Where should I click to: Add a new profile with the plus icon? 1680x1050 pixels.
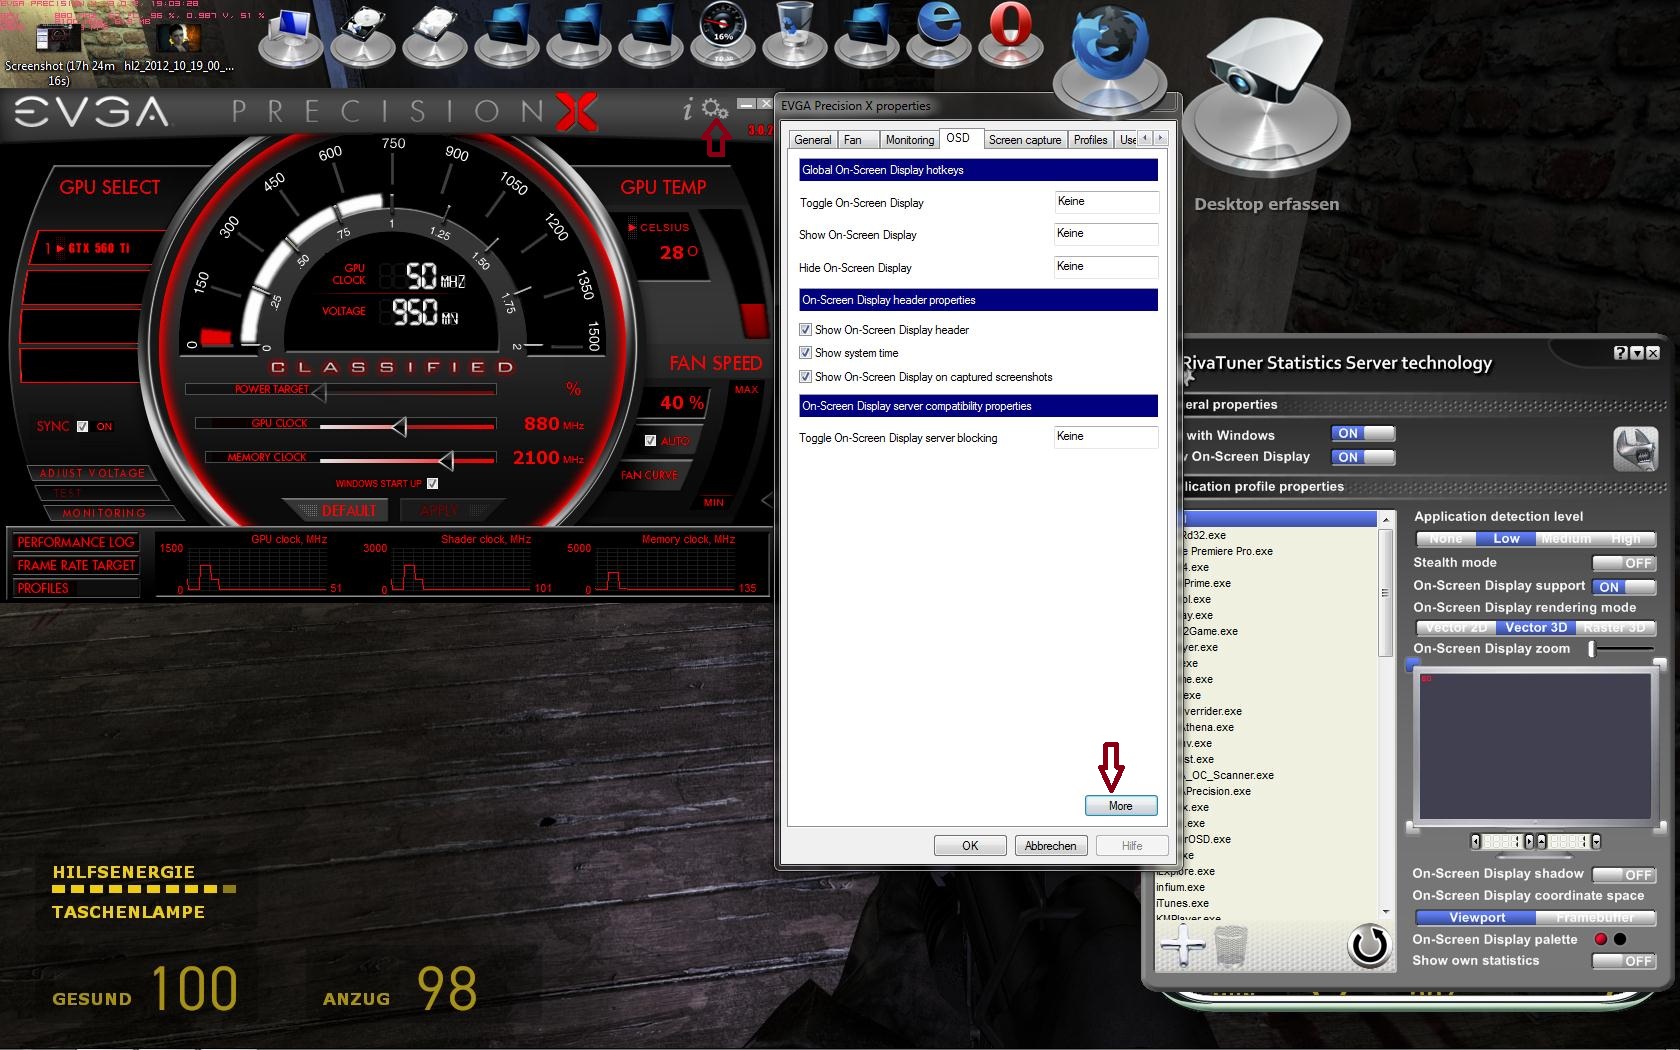click(1183, 944)
